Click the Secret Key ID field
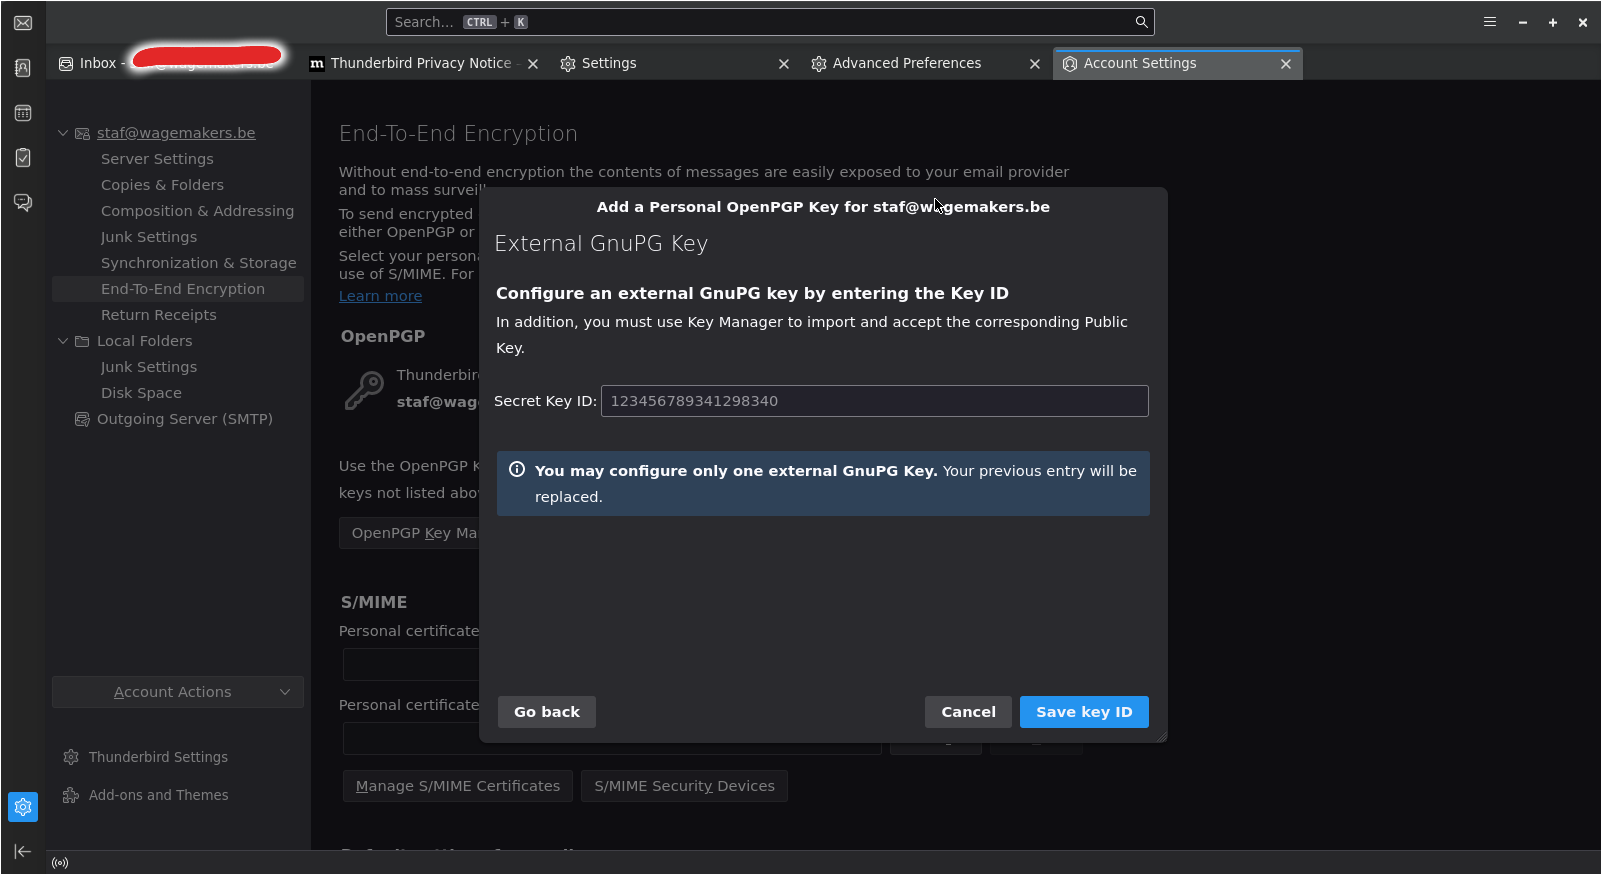The height and width of the screenshot is (875, 1602). [874, 401]
